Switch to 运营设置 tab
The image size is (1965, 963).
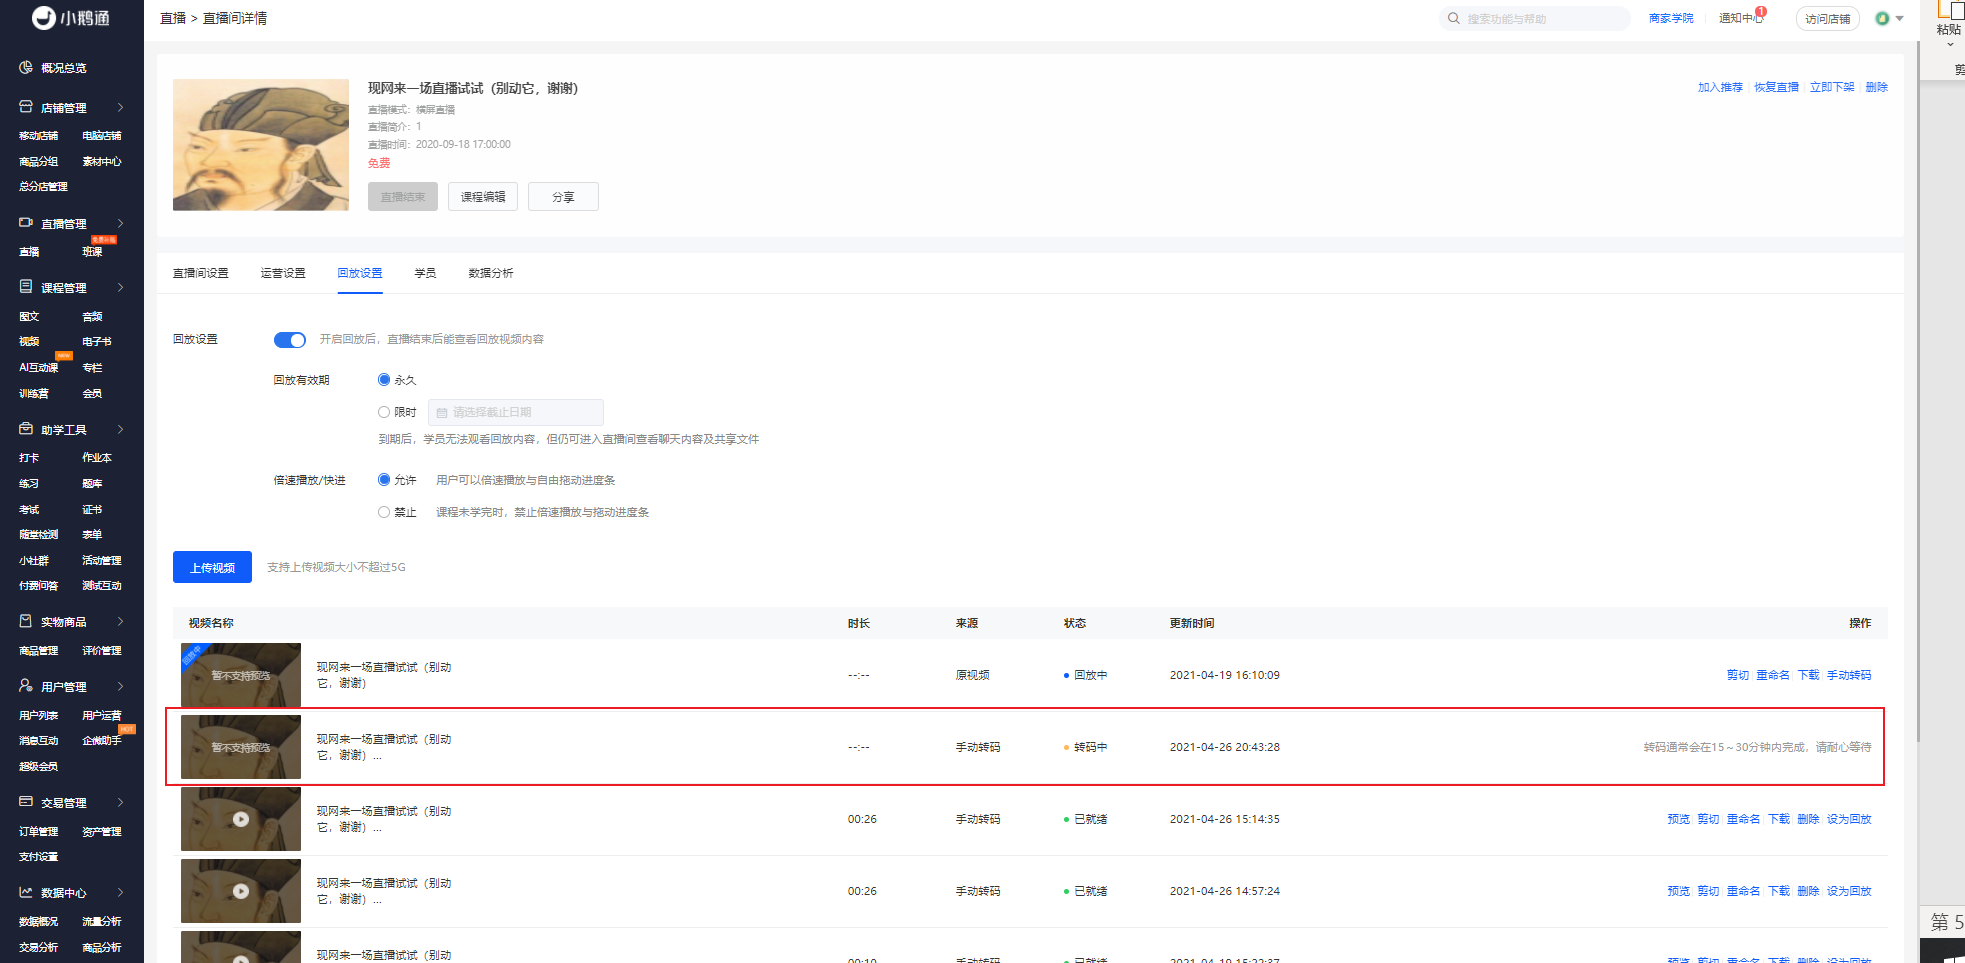point(283,273)
